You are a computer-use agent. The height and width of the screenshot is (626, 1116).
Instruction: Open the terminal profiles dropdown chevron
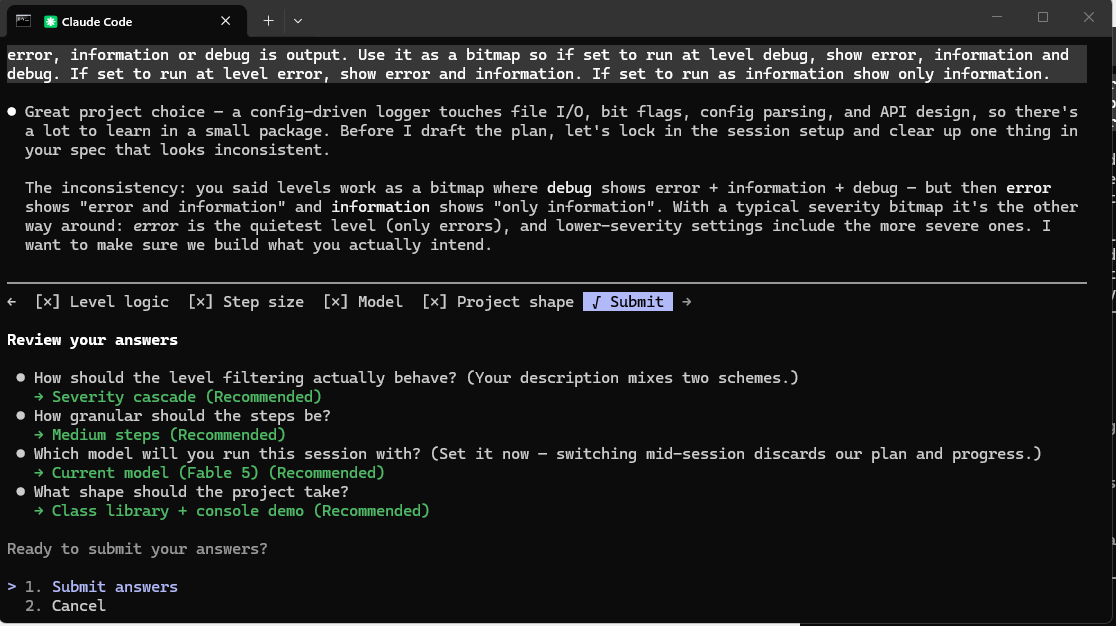click(298, 21)
